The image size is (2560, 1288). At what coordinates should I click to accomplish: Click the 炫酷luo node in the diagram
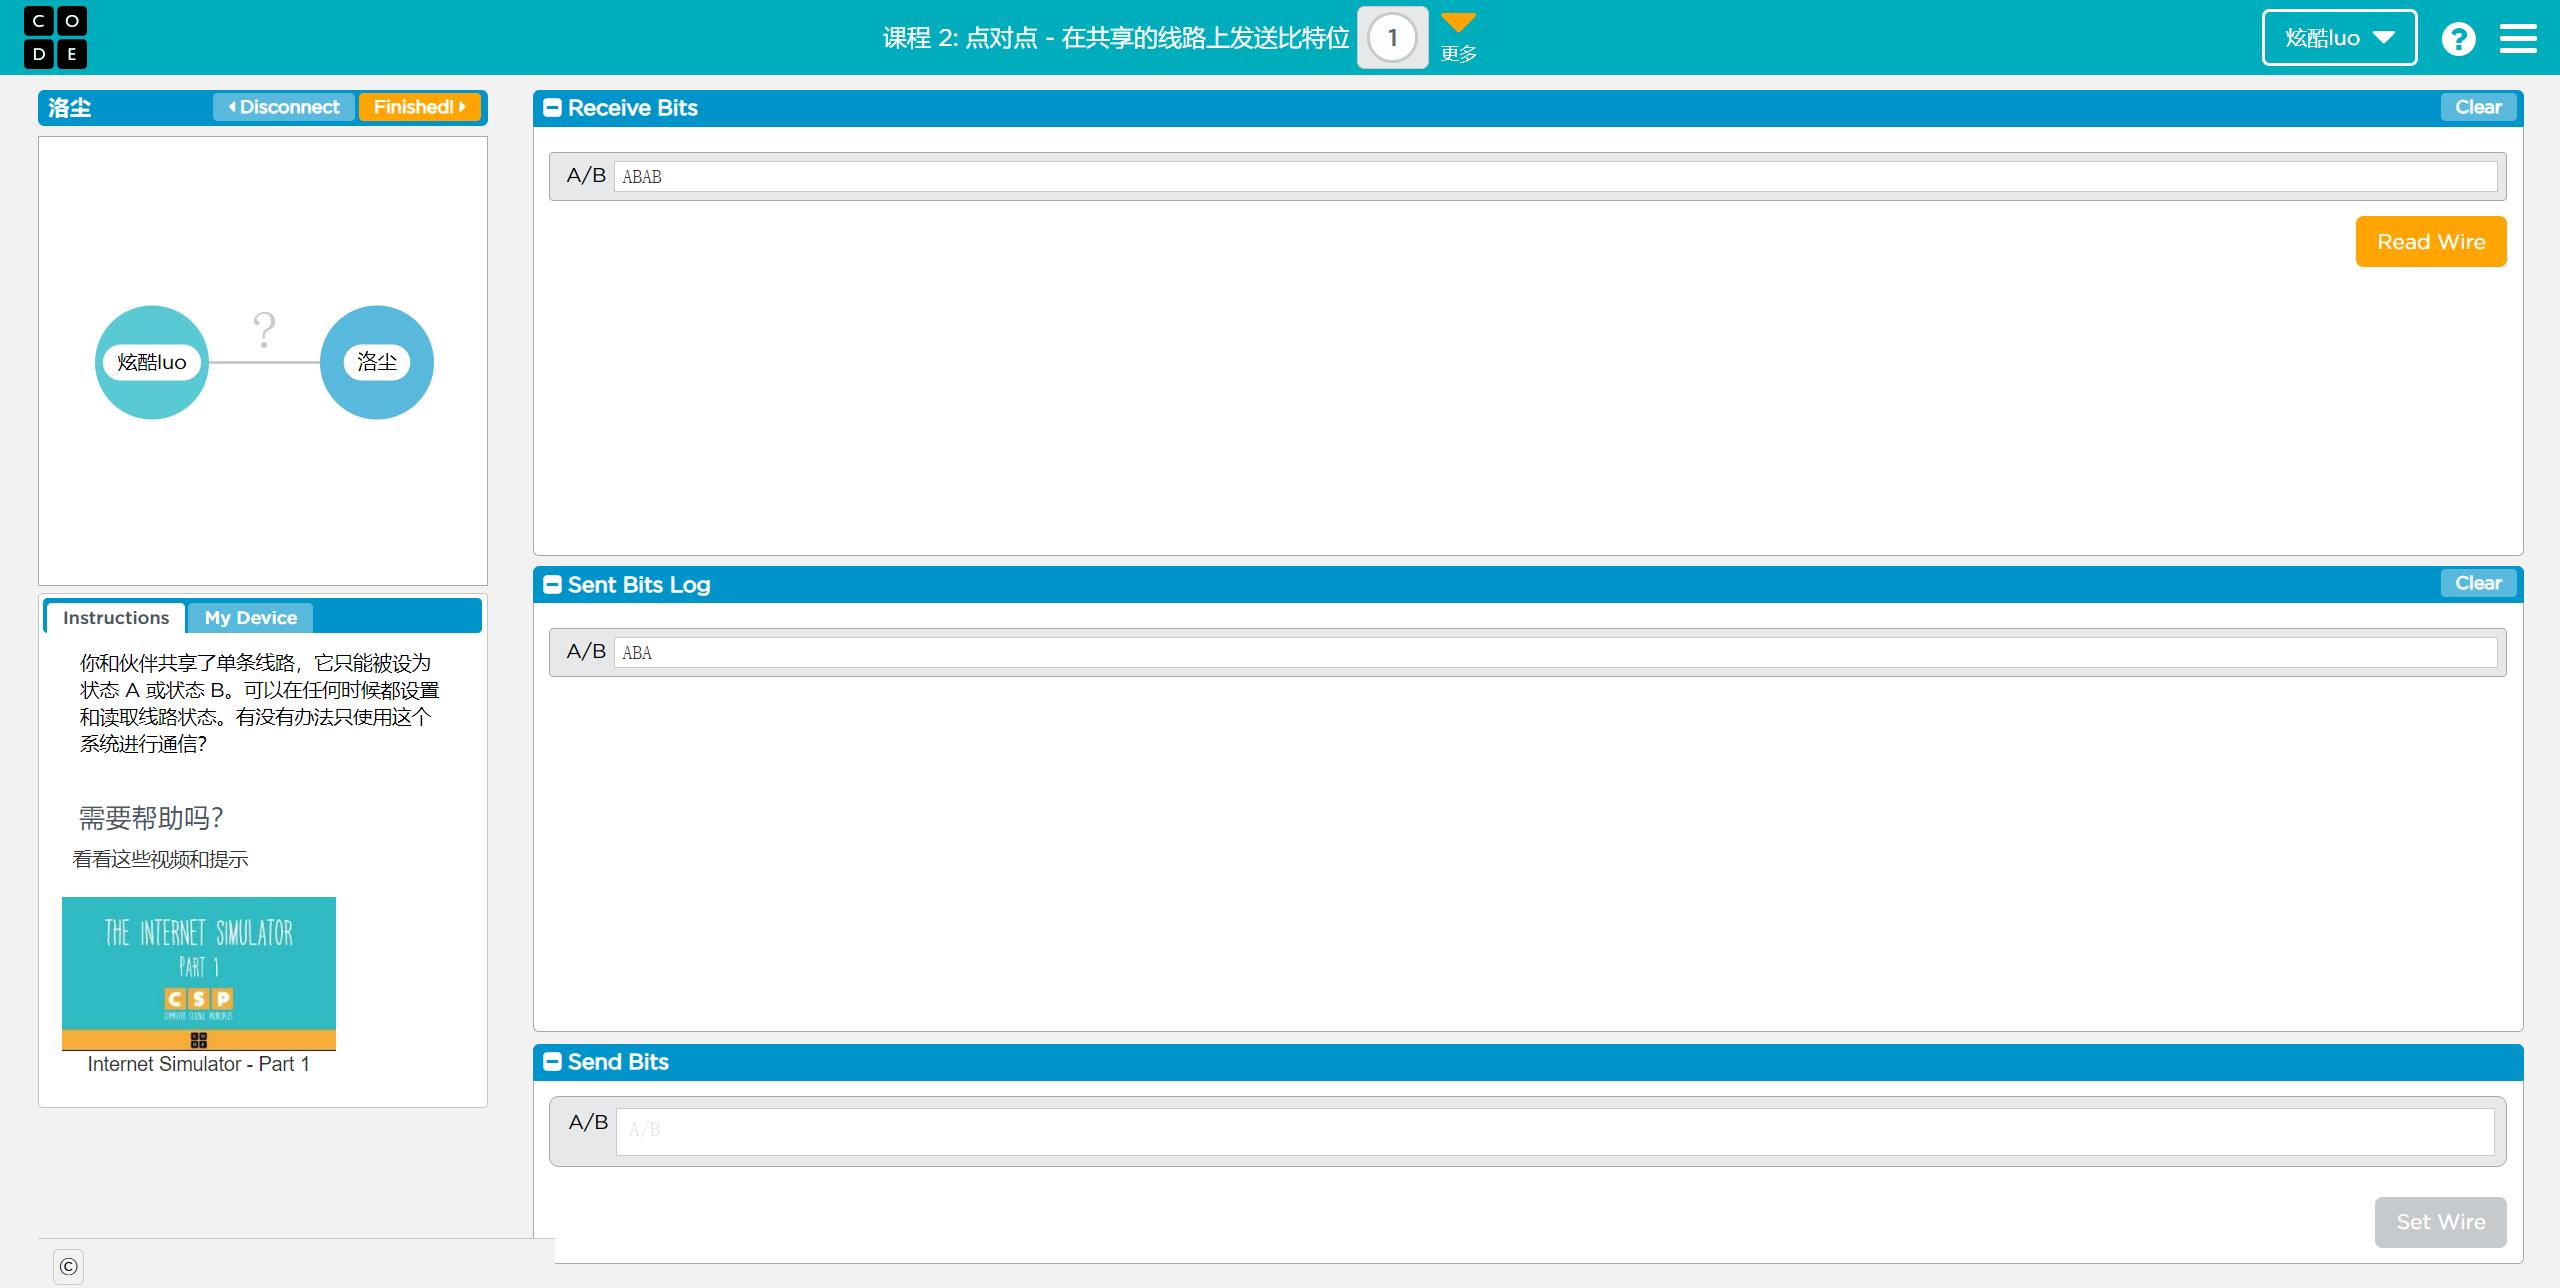[152, 362]
